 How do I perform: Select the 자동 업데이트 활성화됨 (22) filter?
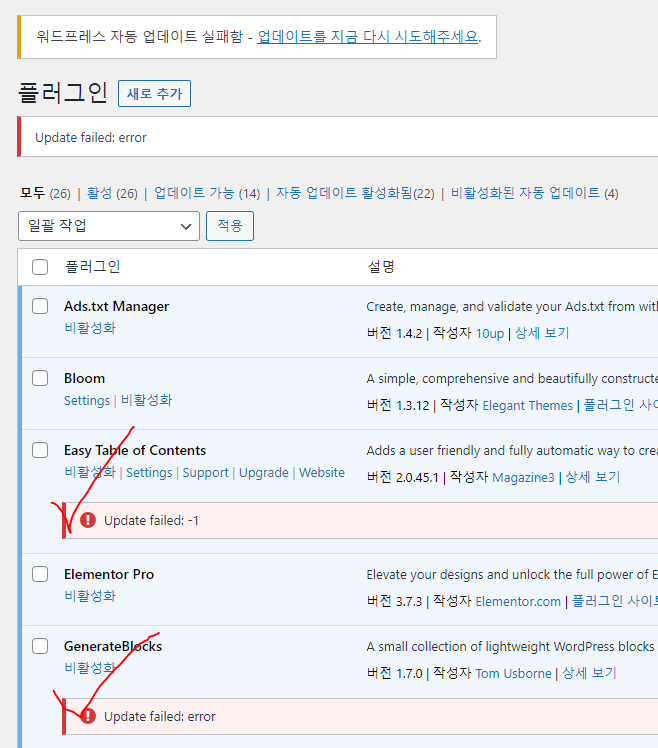[x=355, y=193]
